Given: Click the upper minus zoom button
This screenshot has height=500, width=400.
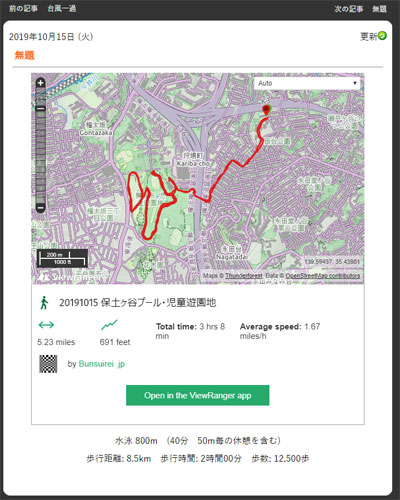Looking at the screenshot, I should 40,109.
